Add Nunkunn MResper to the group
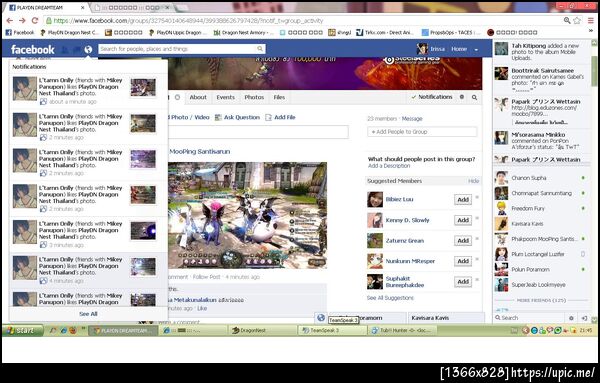This screenshot has width=600, height=383. 463,261
